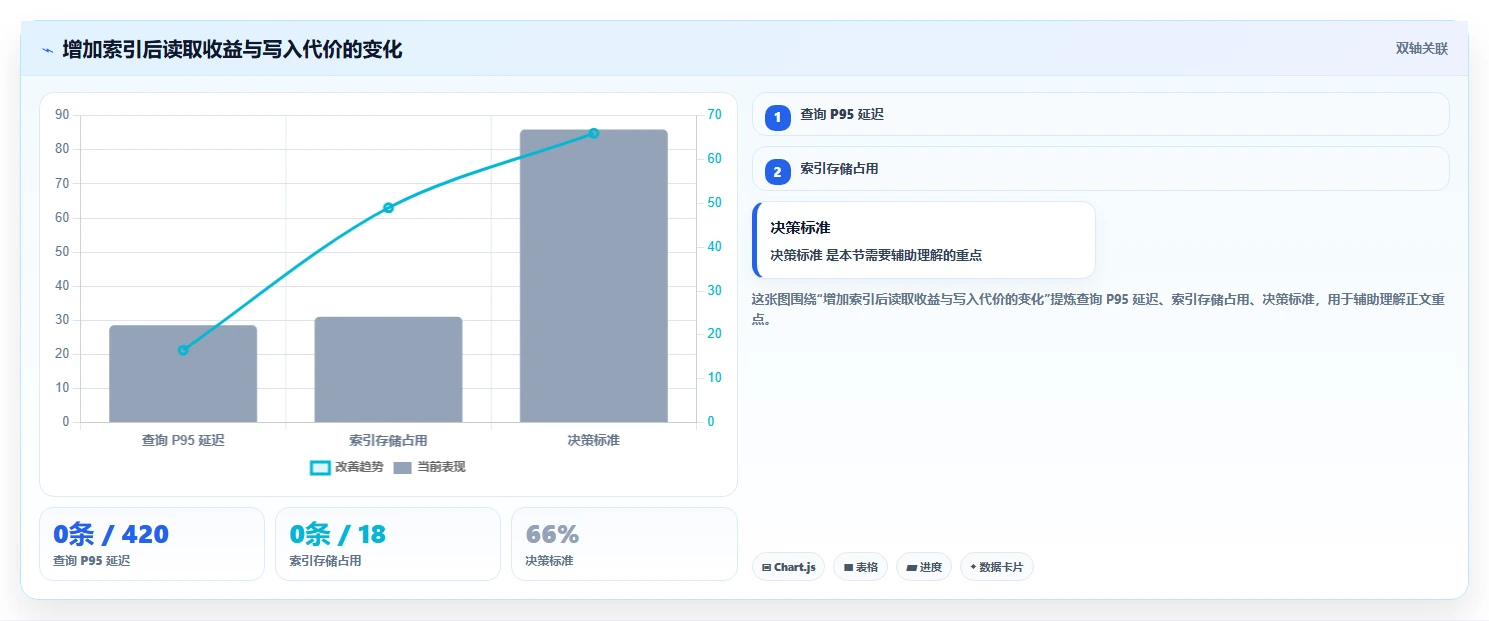Click the right axis value 70

(x=714, y=115)
